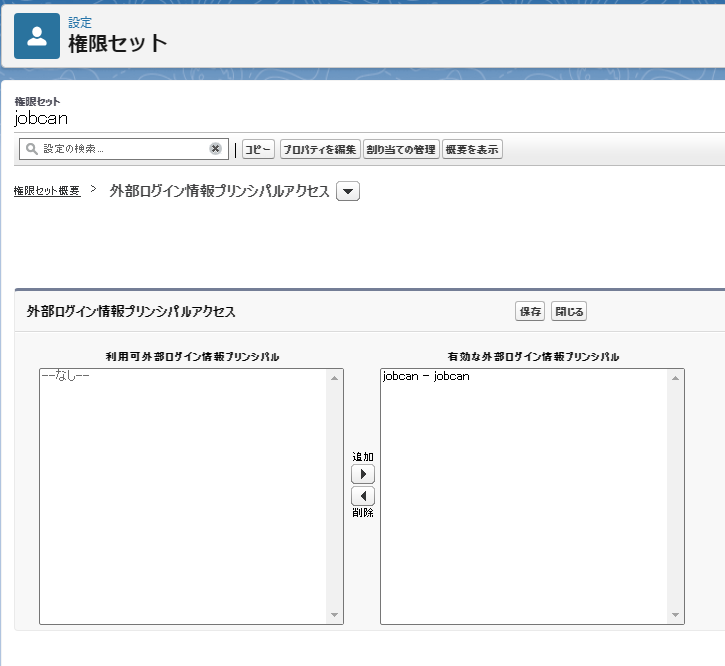Click the 設定 header text
The image size is (725, 666).
coord(80,22)
